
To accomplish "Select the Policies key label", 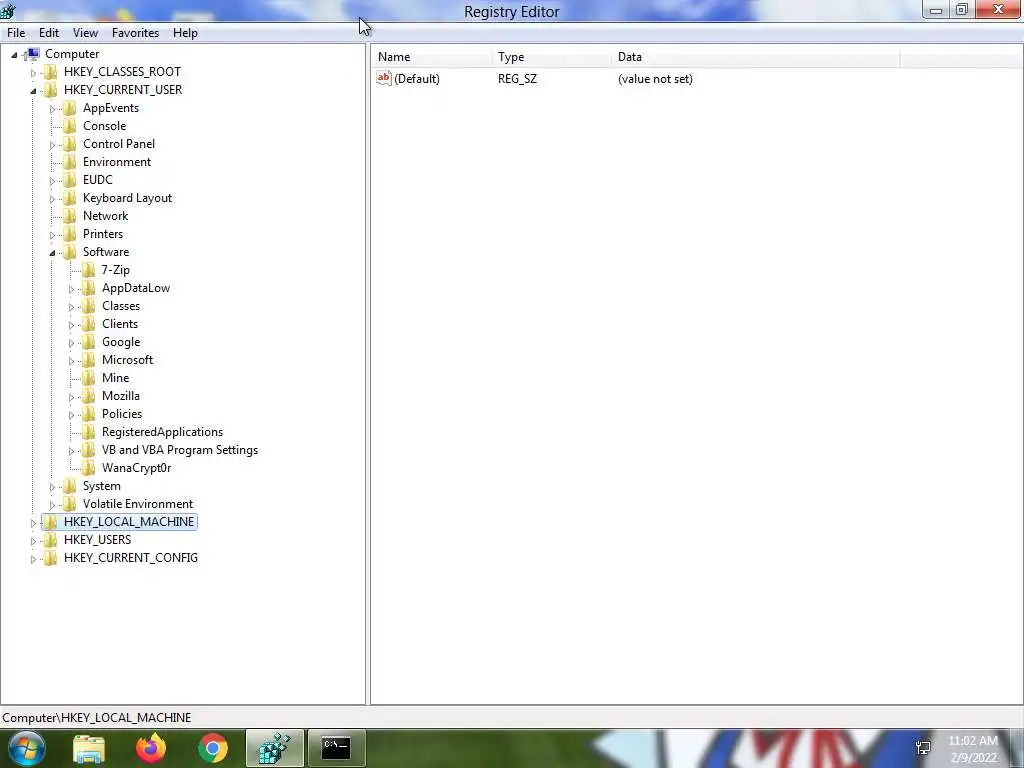I will pos(121,413).
